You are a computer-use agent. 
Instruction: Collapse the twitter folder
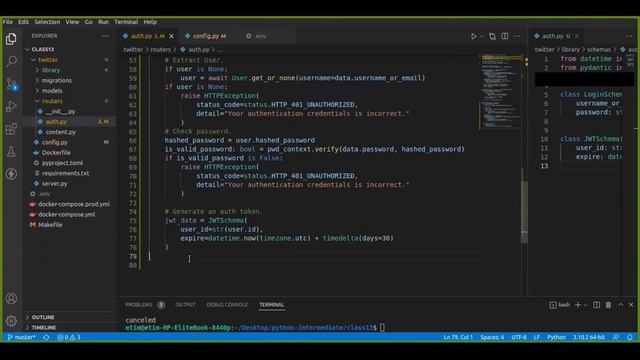tap(69, 60)
